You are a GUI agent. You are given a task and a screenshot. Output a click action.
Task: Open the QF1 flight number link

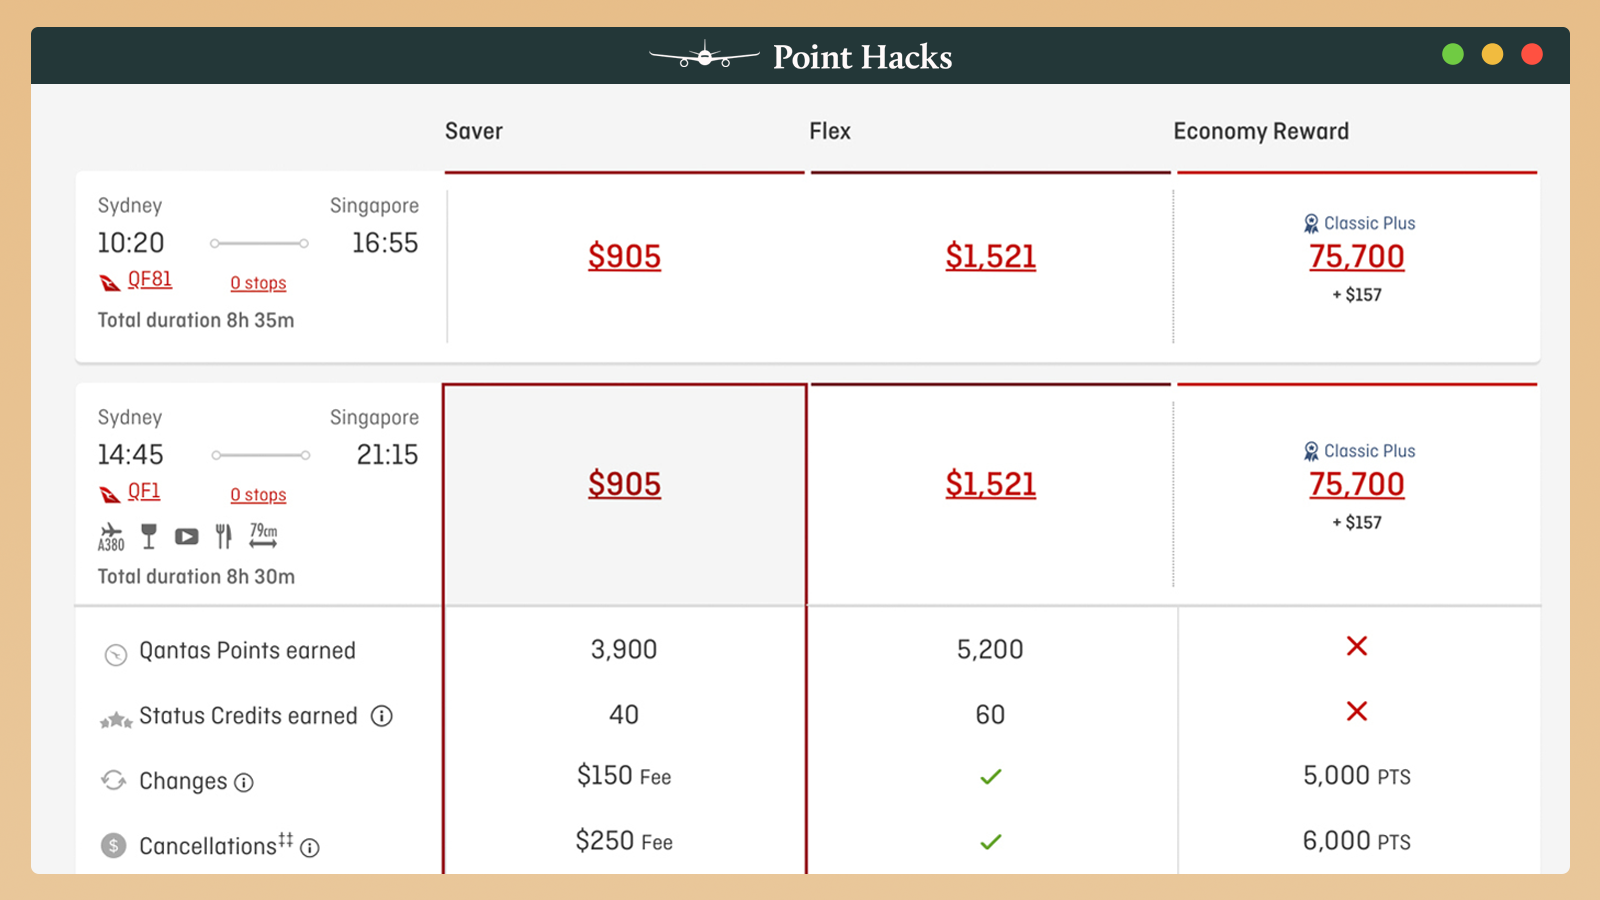pos(144,492)
